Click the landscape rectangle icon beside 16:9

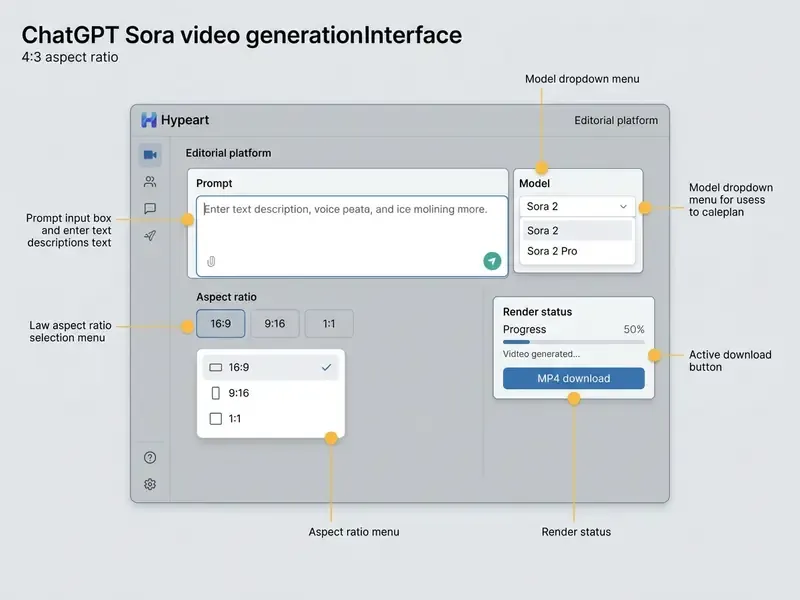(x=216, y=367)
